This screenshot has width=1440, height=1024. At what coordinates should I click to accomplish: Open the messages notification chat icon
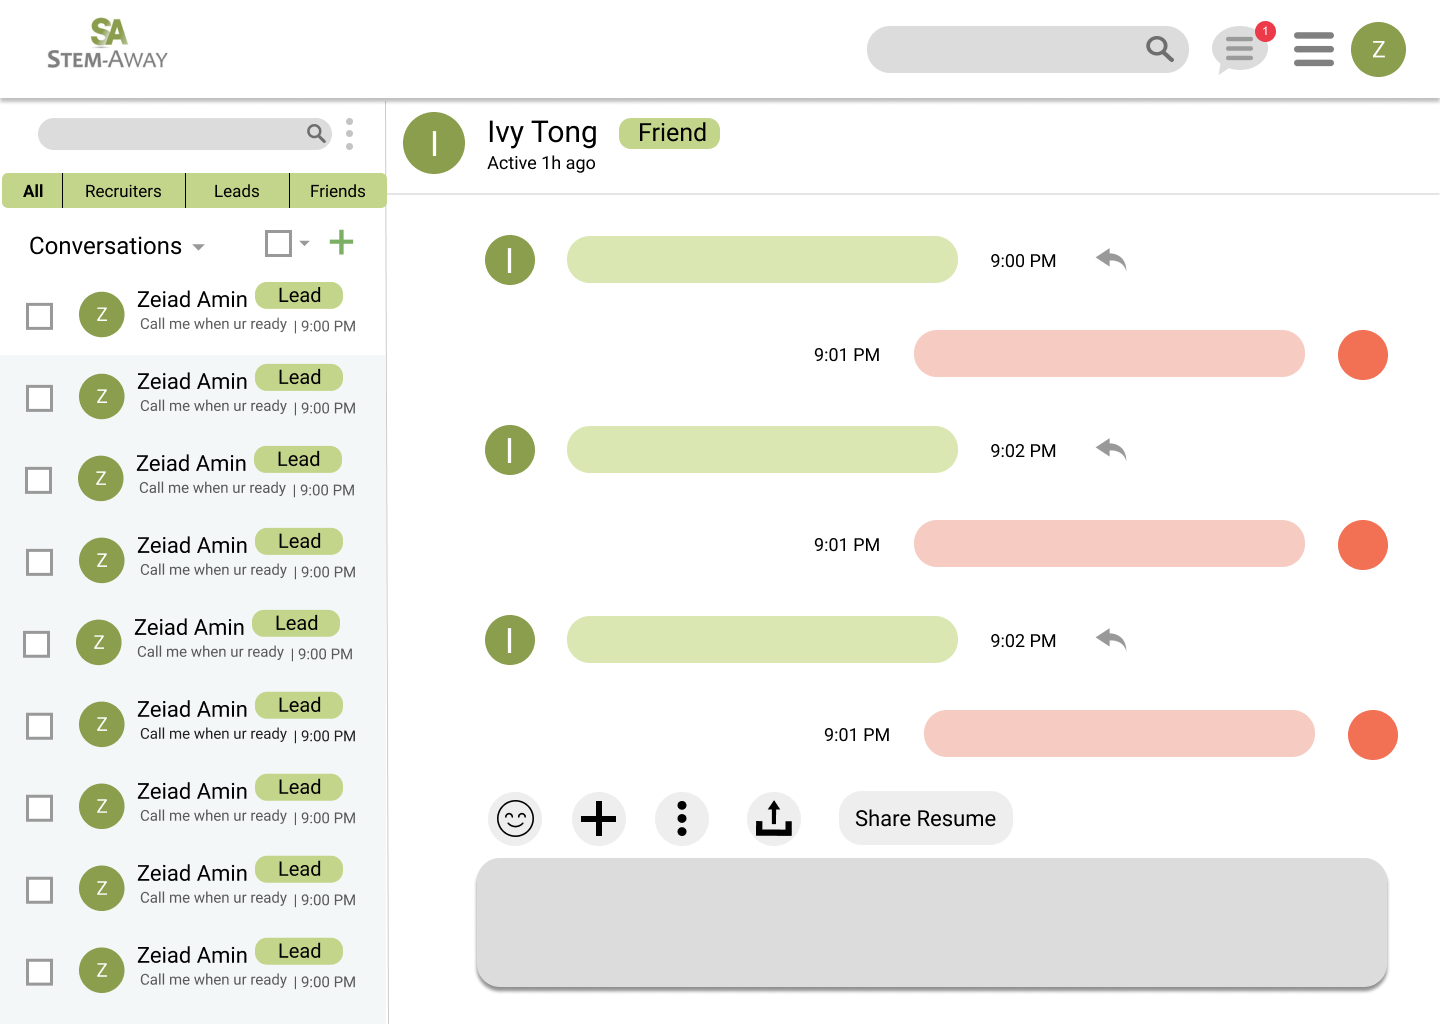tap(1239, 49)
